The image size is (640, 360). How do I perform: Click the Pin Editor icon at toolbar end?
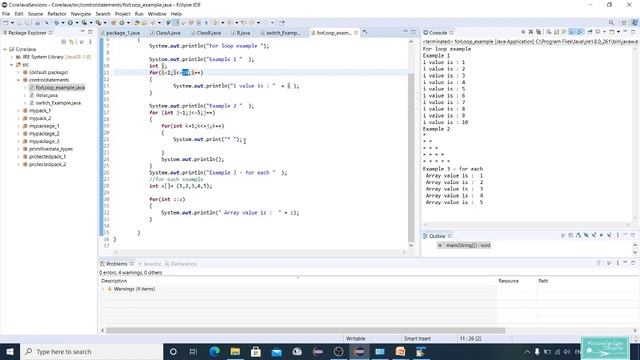282,23
